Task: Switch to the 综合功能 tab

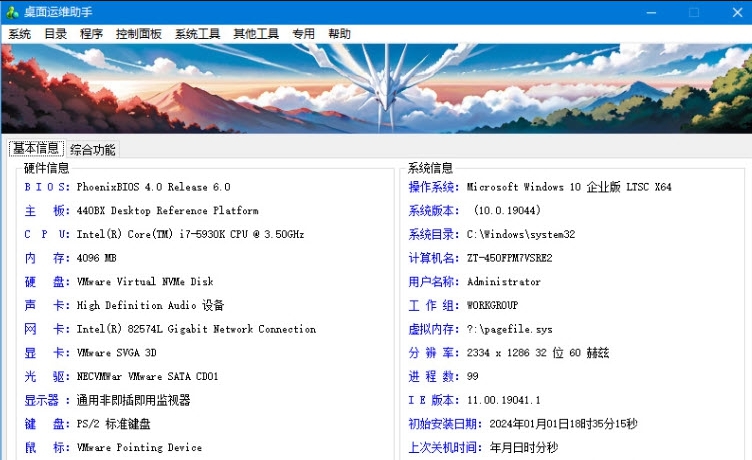Action: pyautogui.click(x=93, y=150)
